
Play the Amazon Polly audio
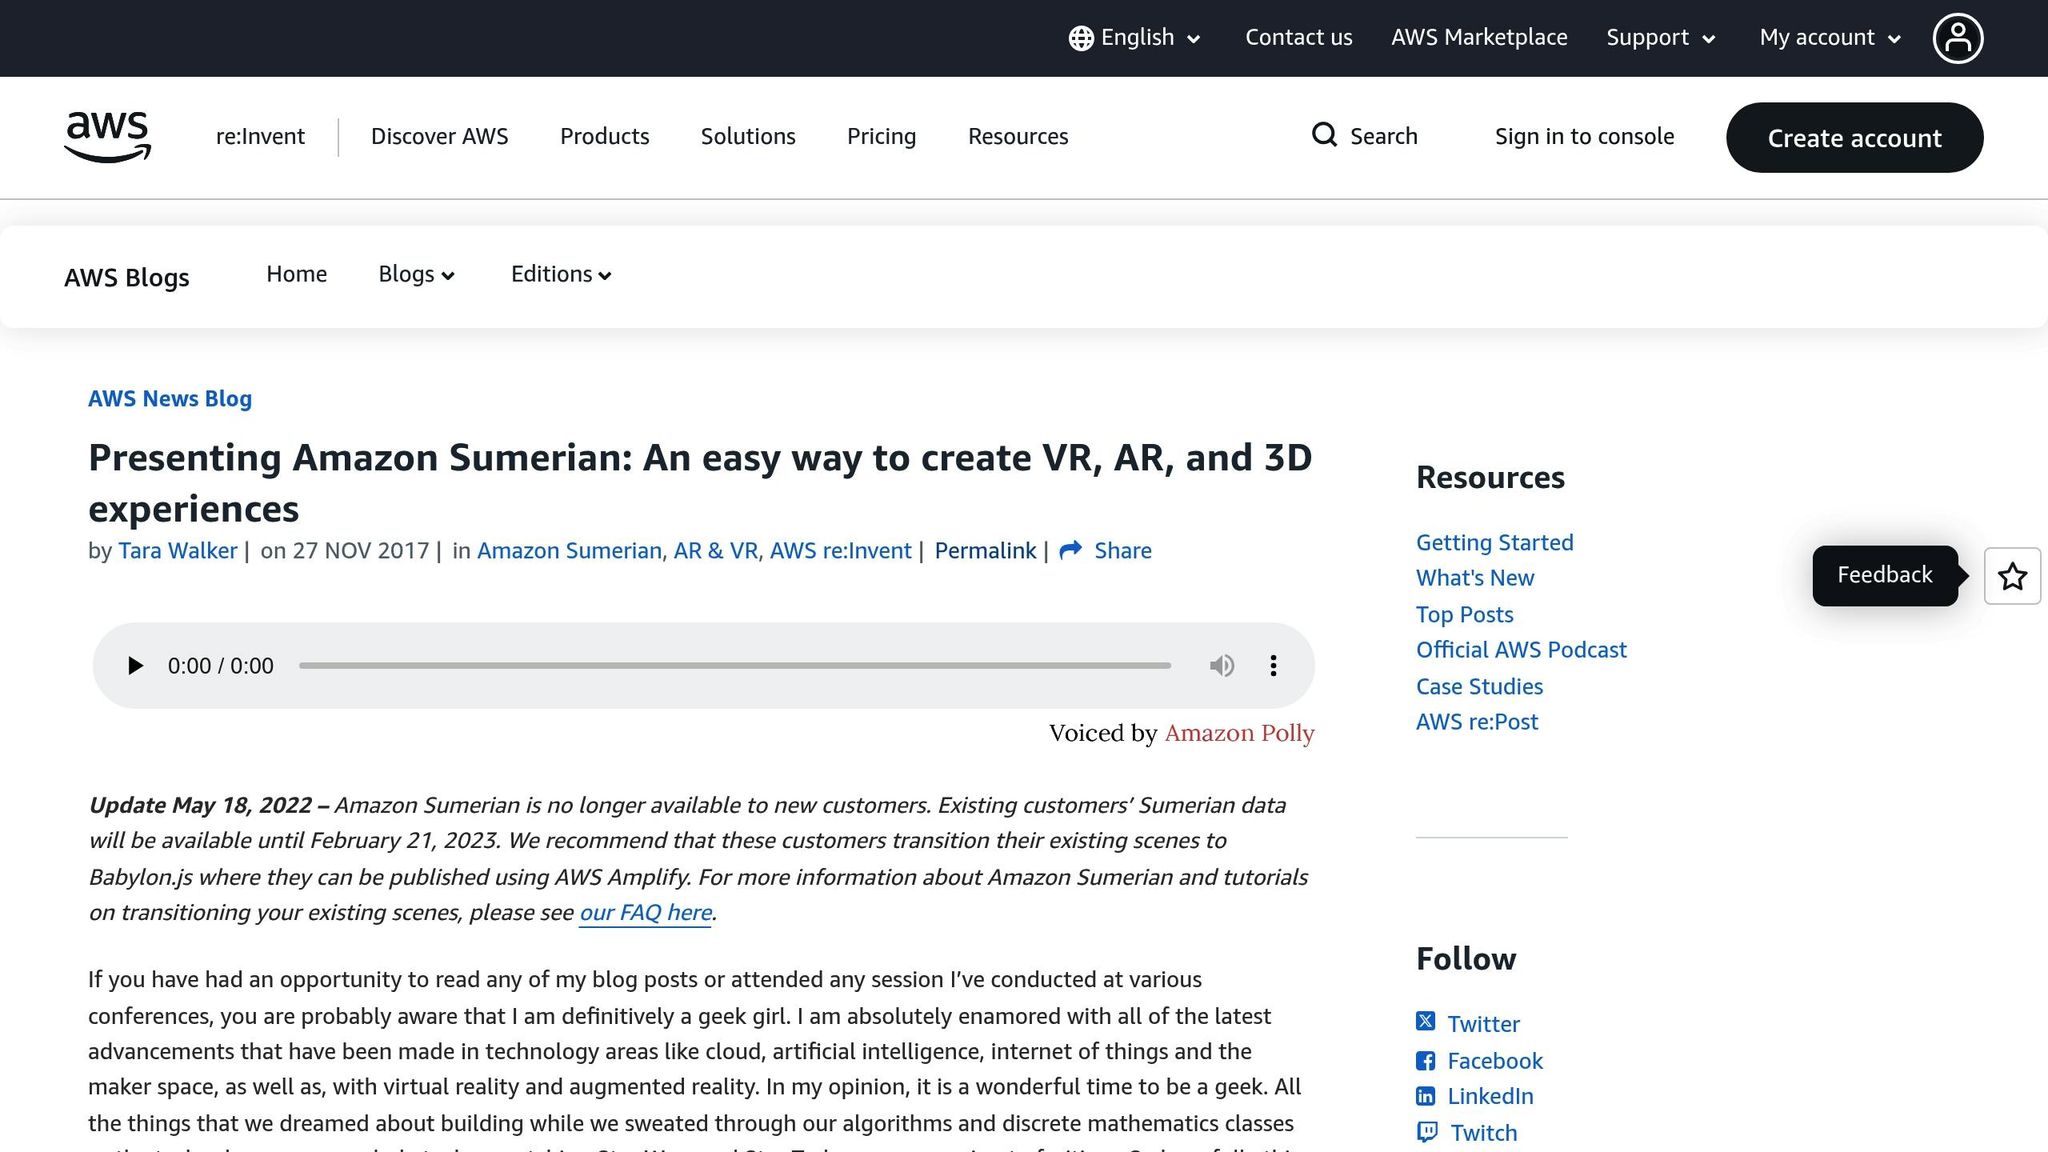(x=135, y=666)
